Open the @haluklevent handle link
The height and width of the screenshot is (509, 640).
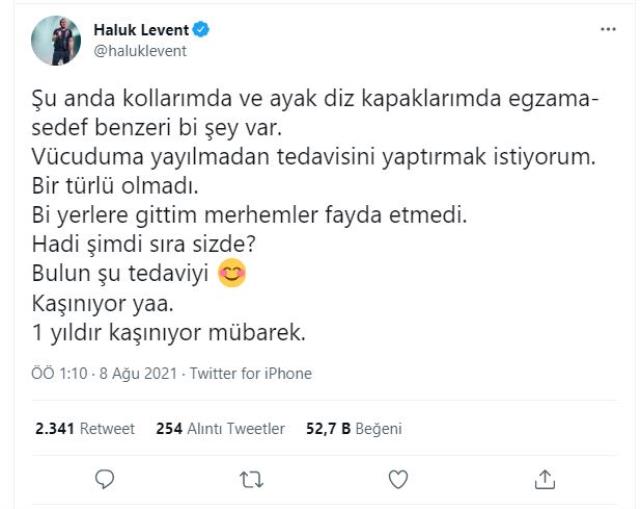[x=139, y=51]
